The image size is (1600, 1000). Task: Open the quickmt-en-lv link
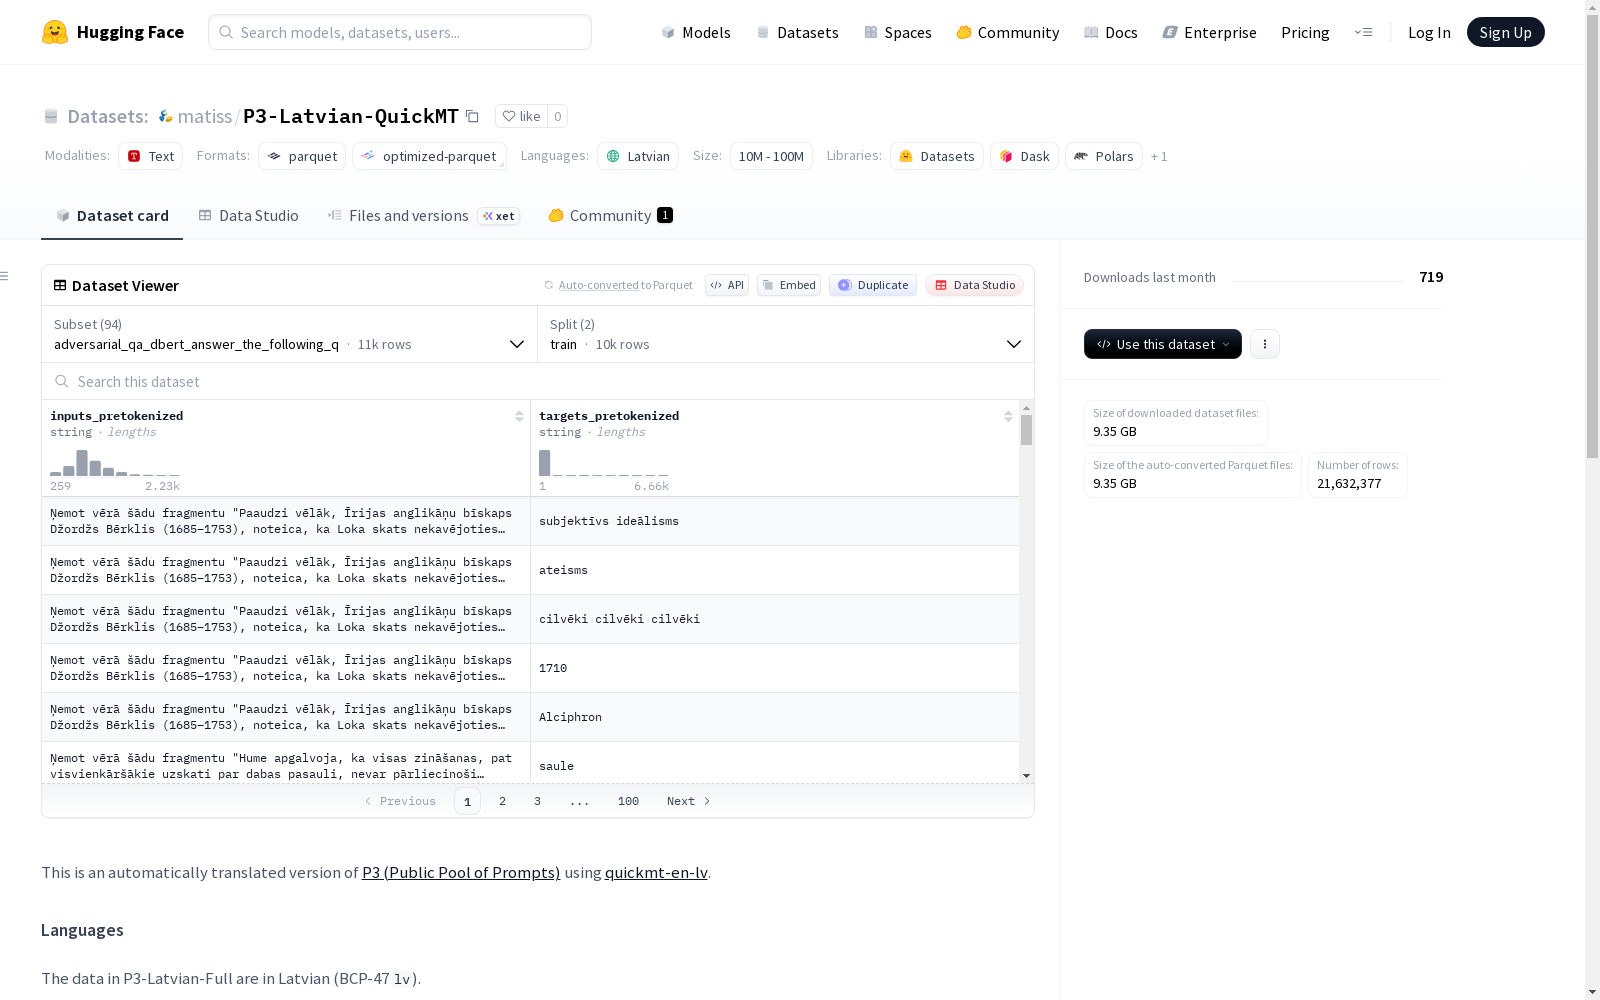coord(656,872)
